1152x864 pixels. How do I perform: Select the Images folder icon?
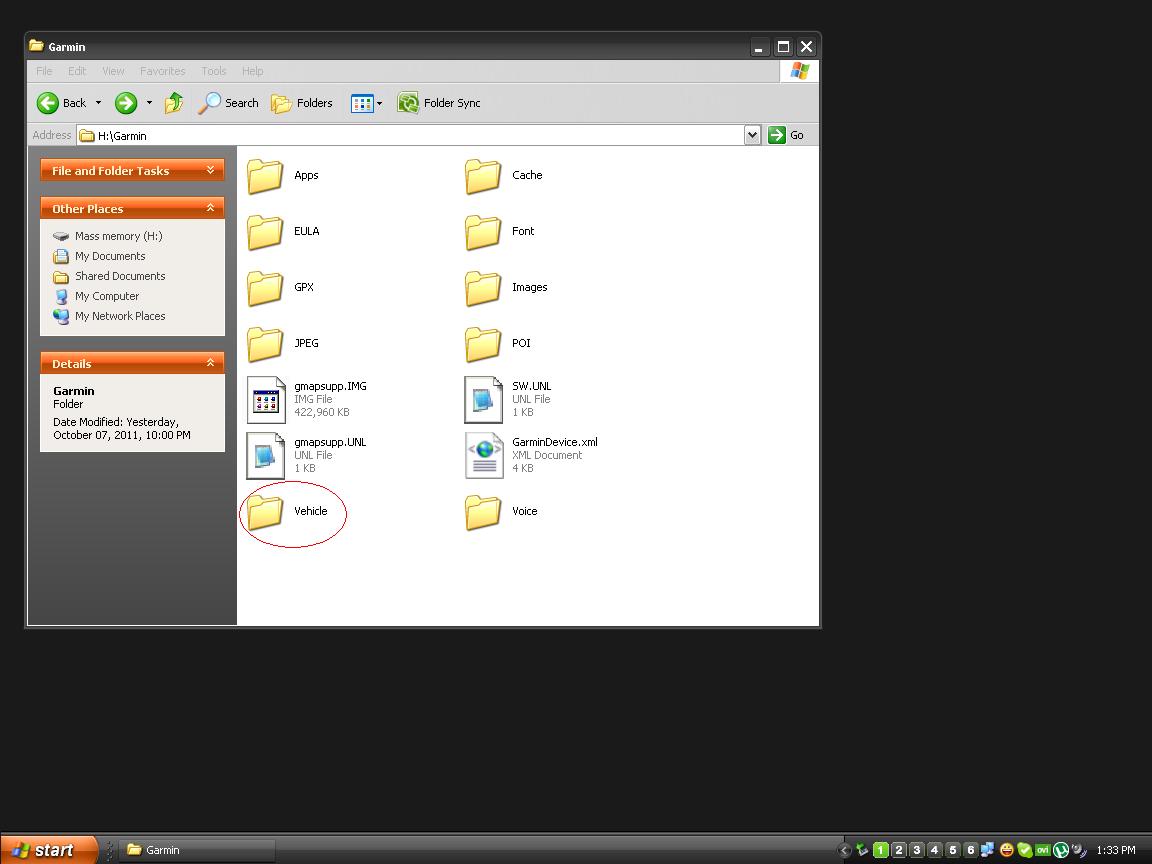click(483, 287)
